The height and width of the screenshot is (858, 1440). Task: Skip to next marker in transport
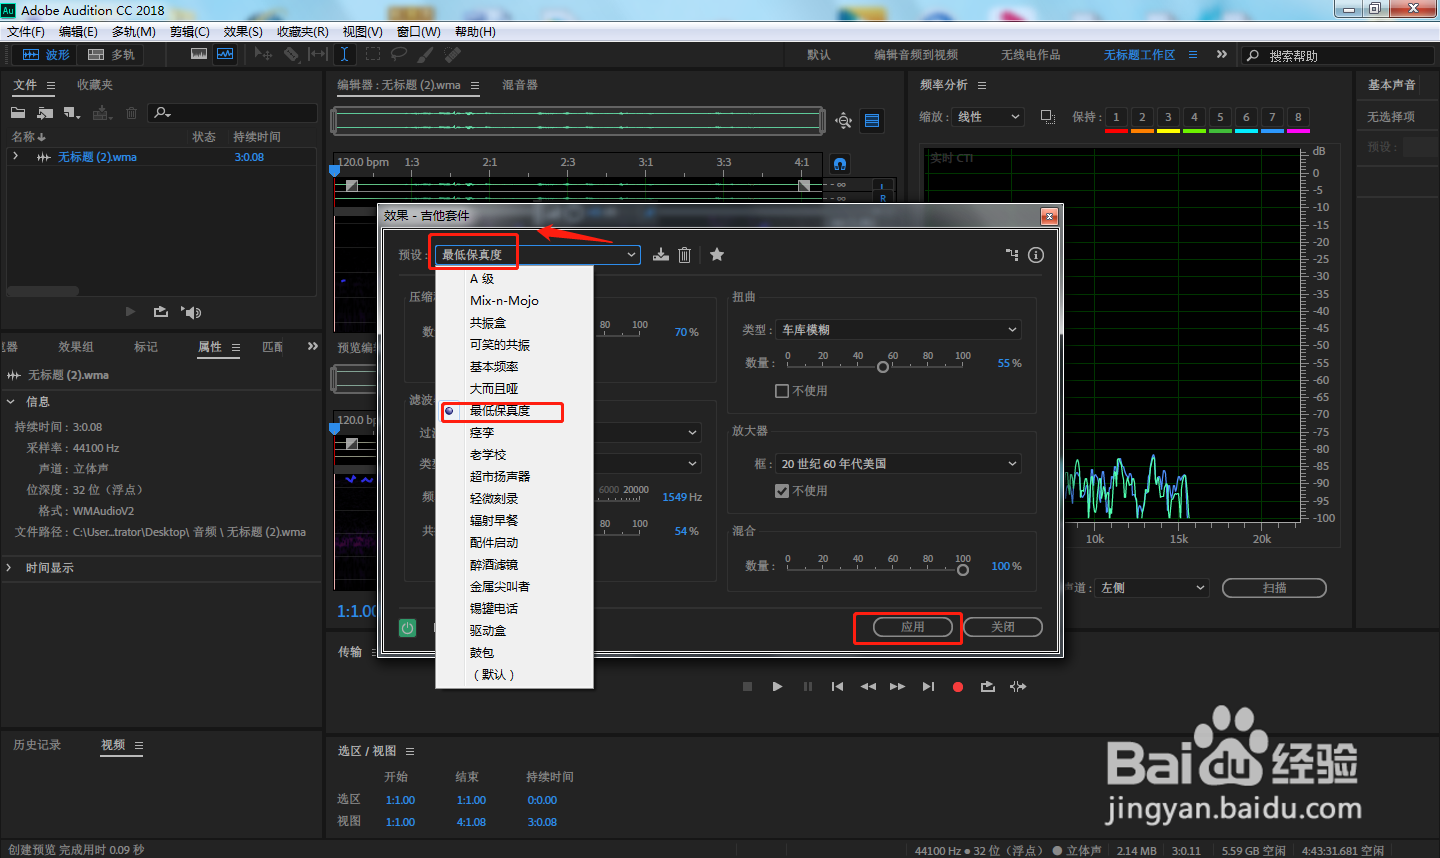coord(928,687)
